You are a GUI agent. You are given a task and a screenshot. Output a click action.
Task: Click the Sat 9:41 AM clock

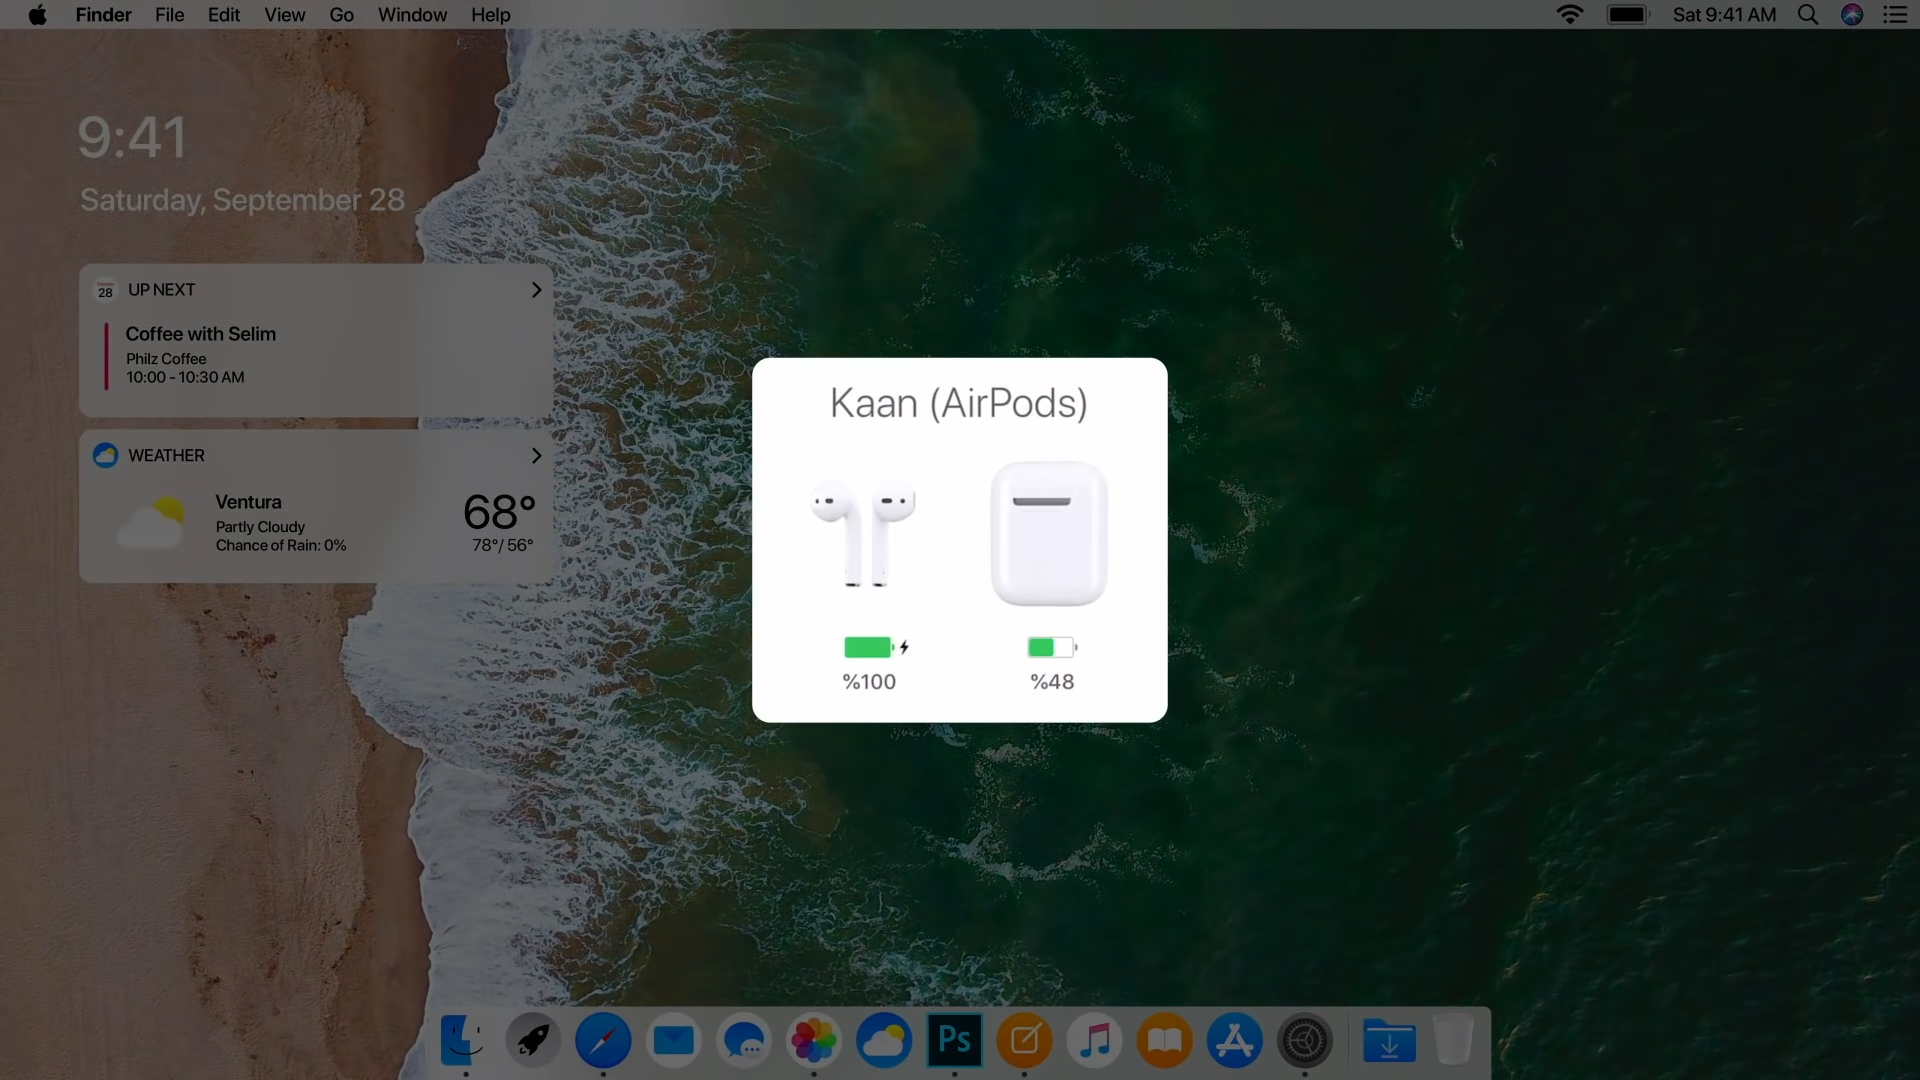click(1725, 14)
